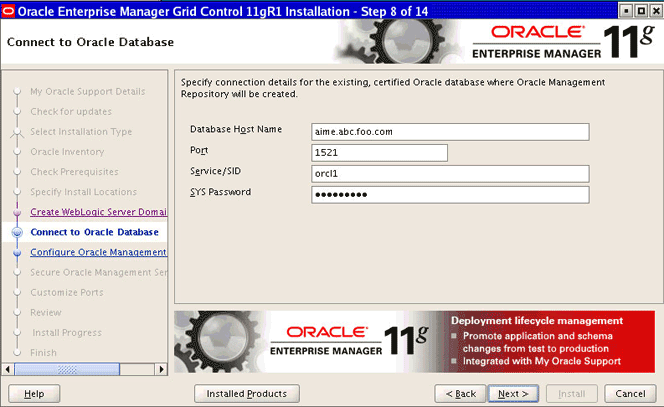Select the Service/SID field with orcl1

point(450,174)
